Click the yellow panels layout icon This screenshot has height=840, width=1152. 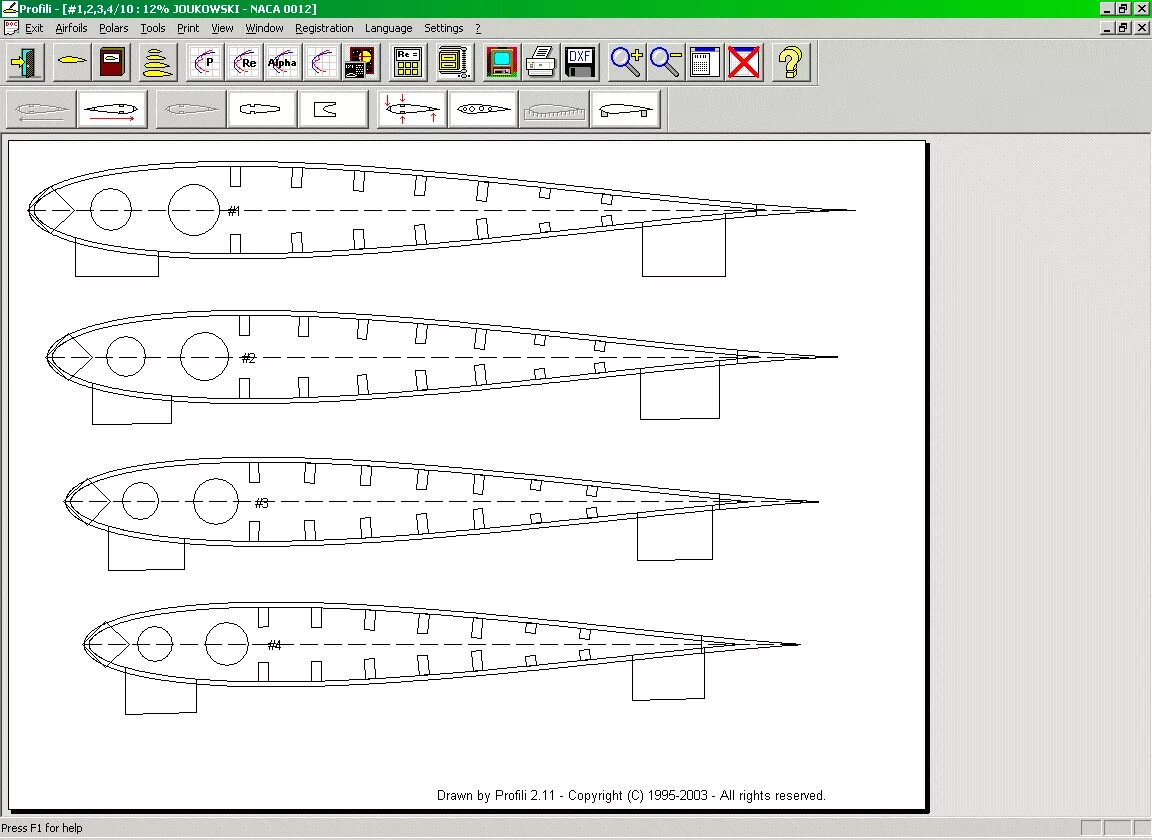[x=454, y=62]
